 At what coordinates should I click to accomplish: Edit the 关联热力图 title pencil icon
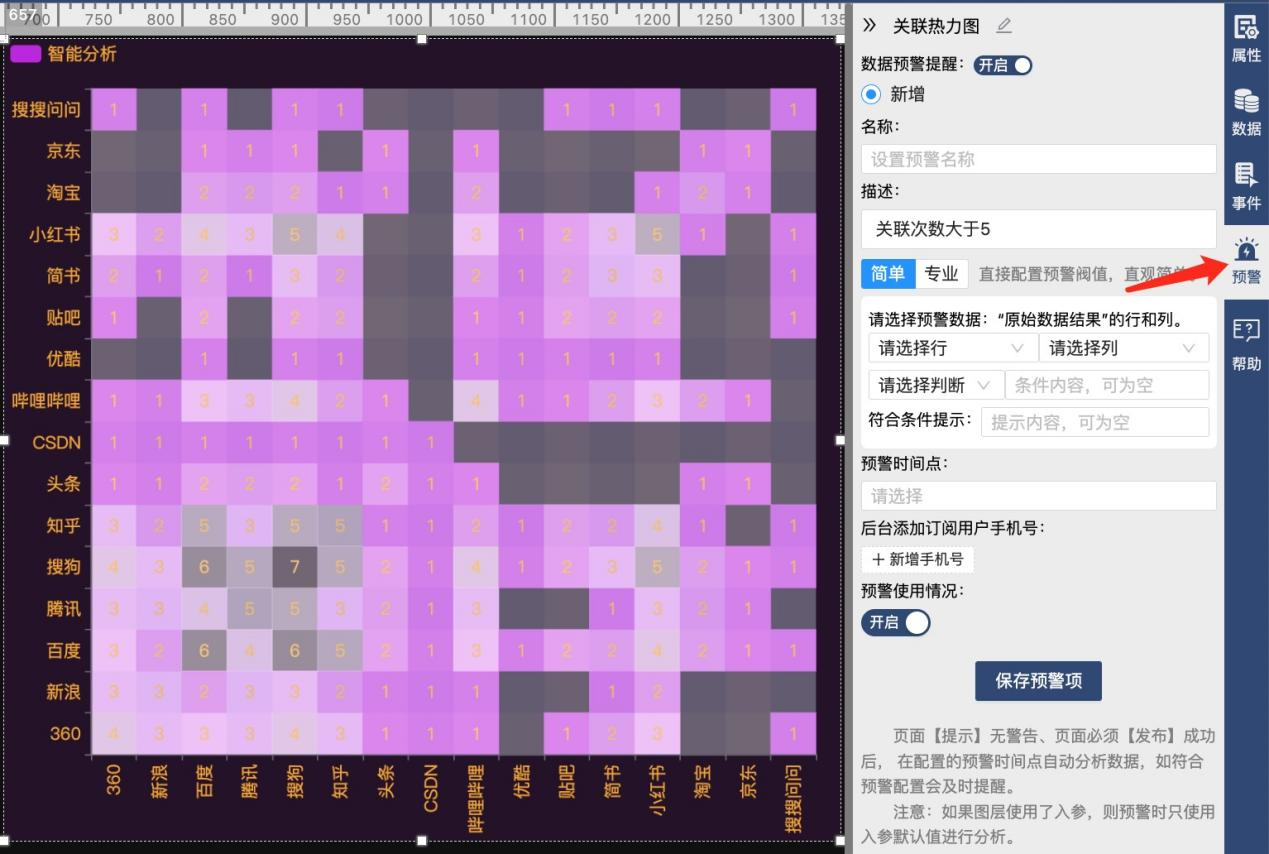[1004, 26]
